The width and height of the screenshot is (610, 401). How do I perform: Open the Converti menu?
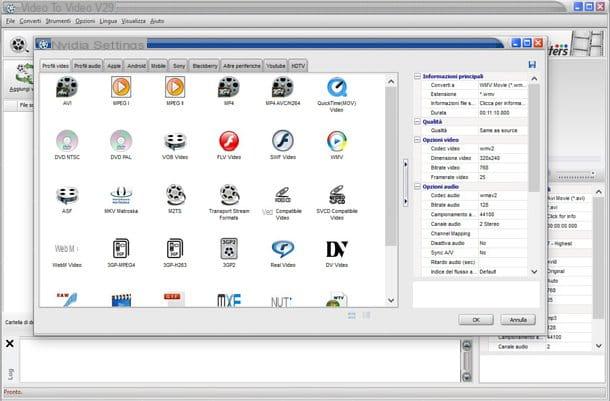30,21
